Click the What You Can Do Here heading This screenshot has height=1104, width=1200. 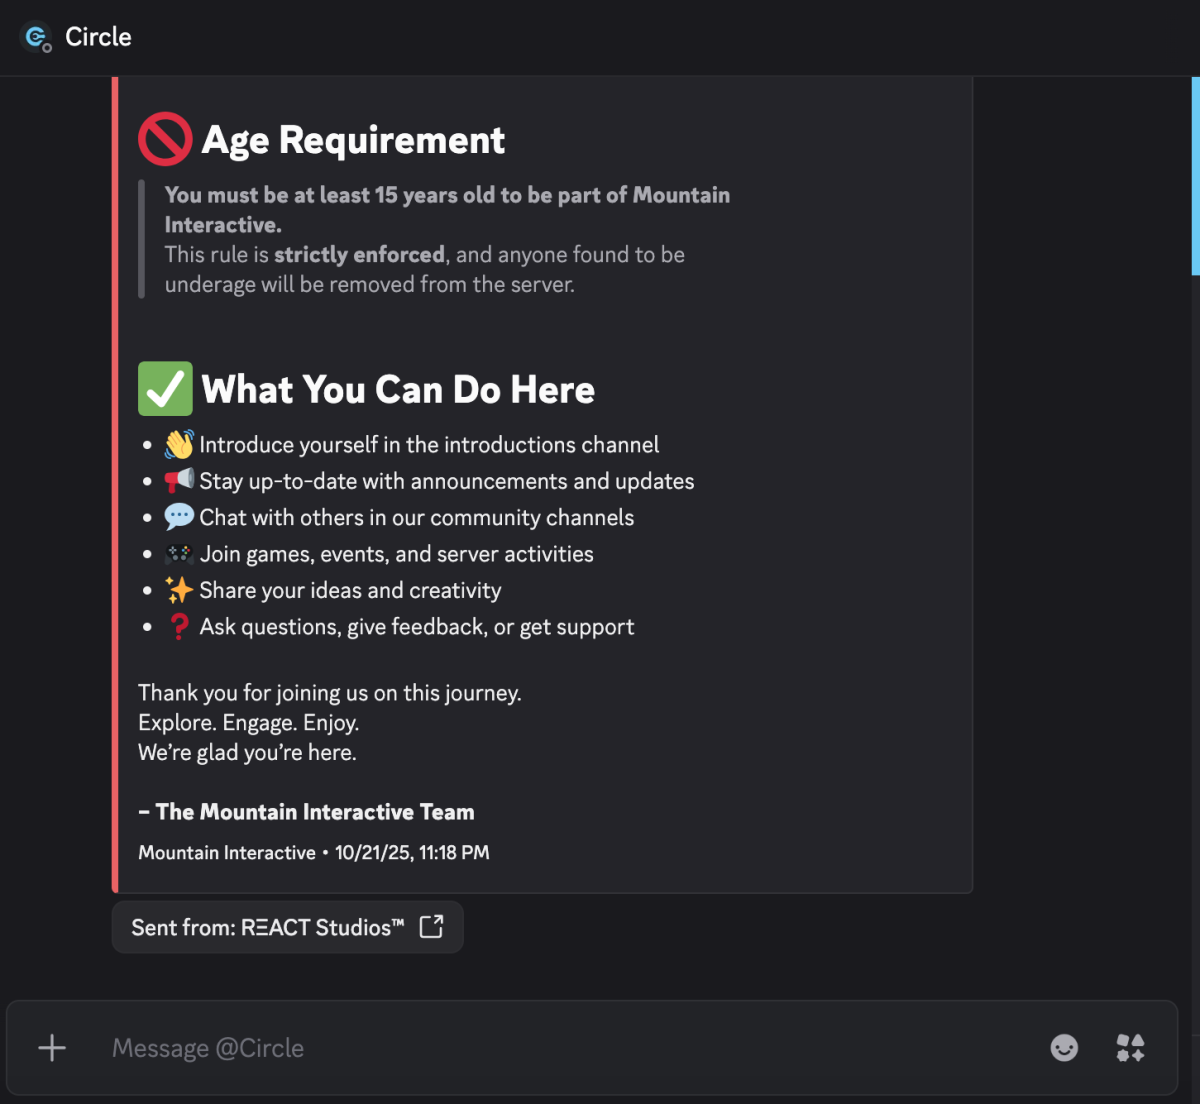tap(398, 390)
